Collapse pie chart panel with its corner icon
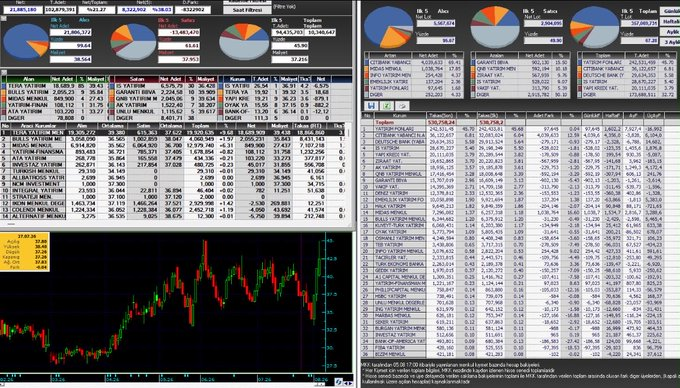 point(3,19)
